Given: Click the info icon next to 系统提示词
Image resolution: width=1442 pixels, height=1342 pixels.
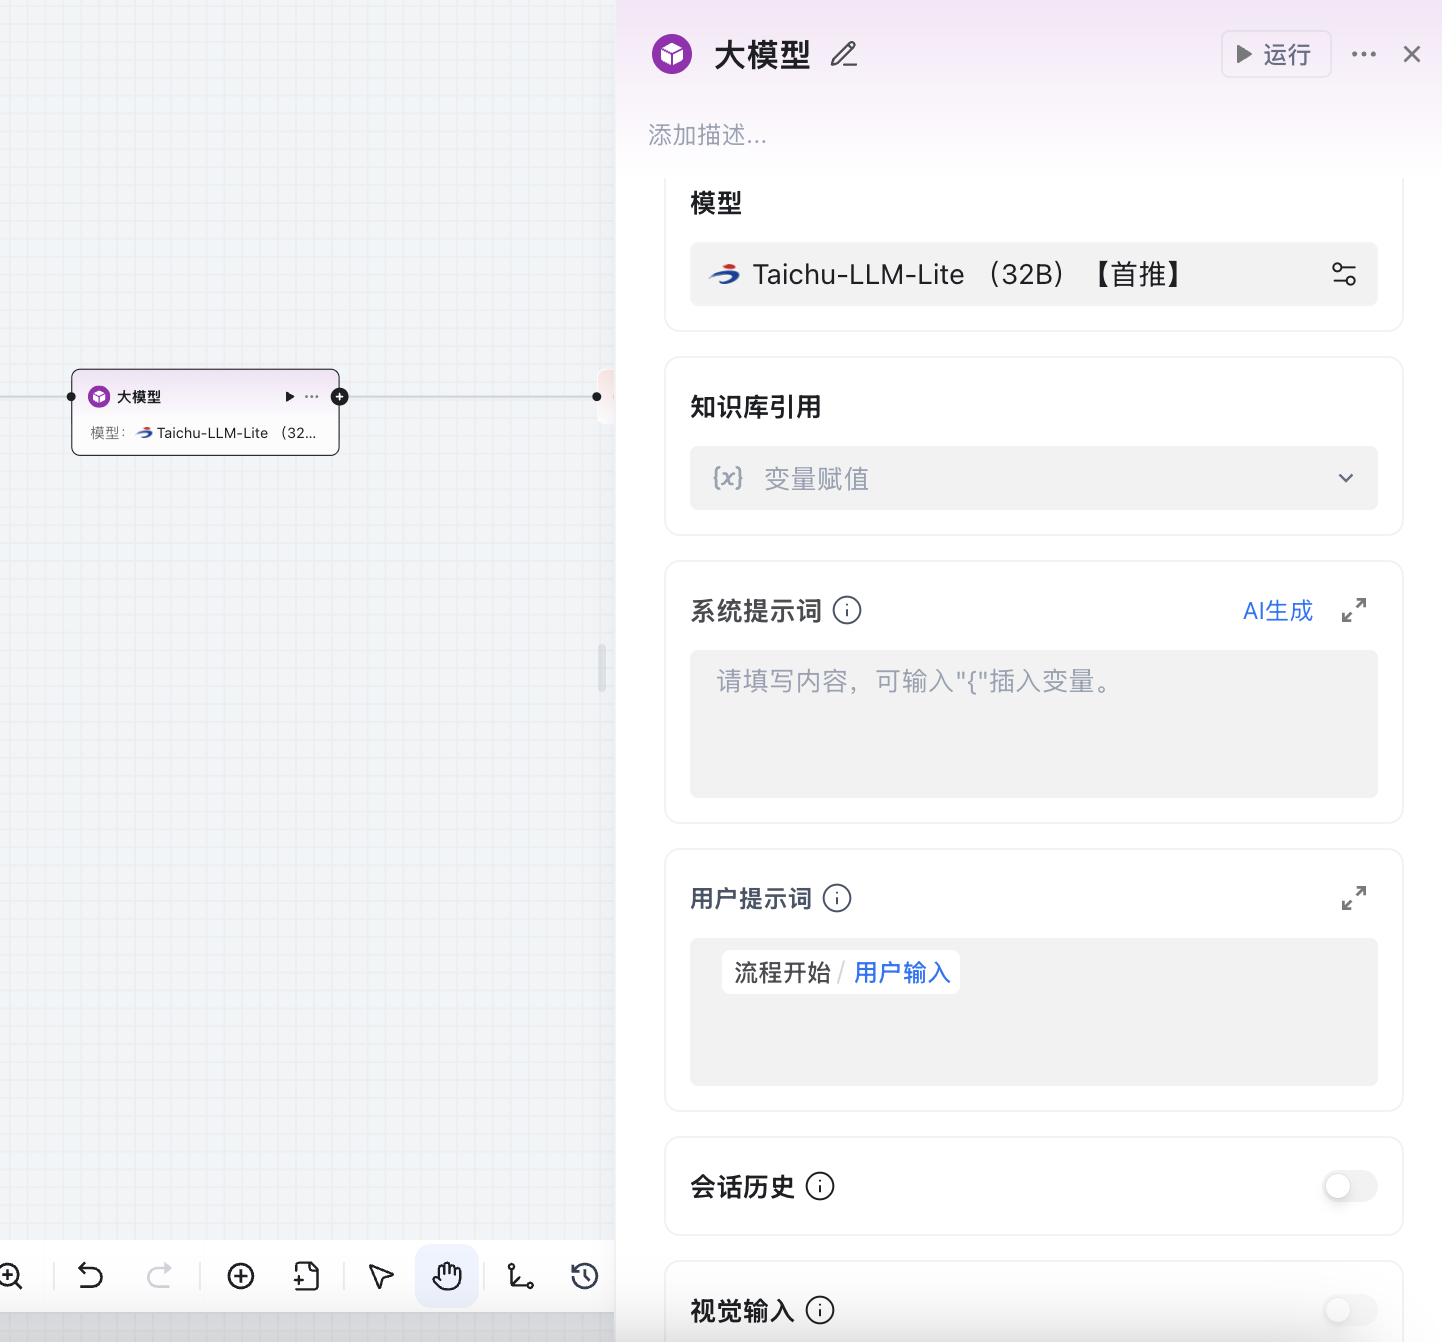Looking at the screenshot, I should click(x=846, y=610).
